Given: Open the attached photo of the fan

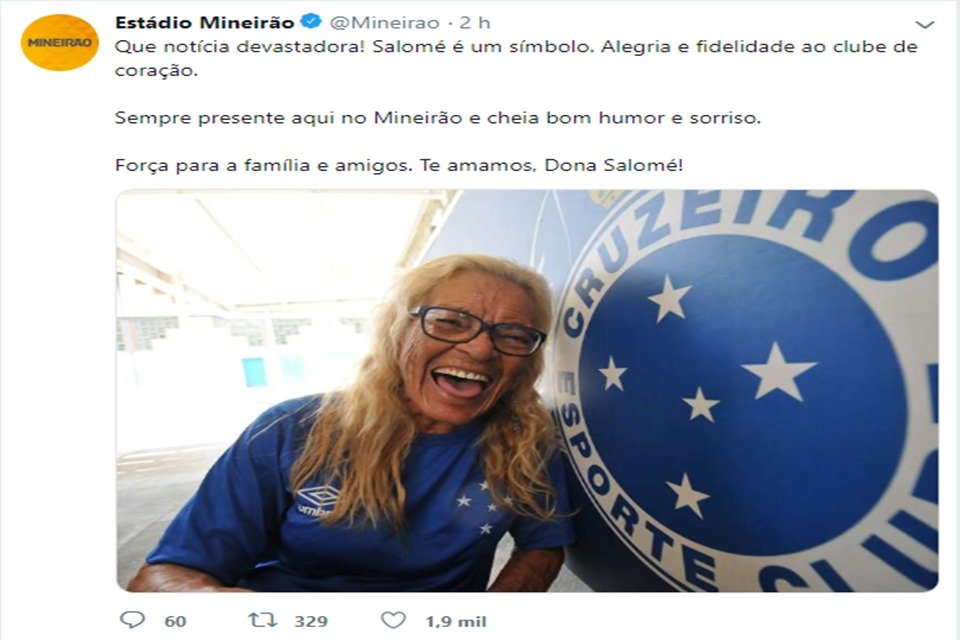Looking at the screenshot, I should [x=527, y=391].
